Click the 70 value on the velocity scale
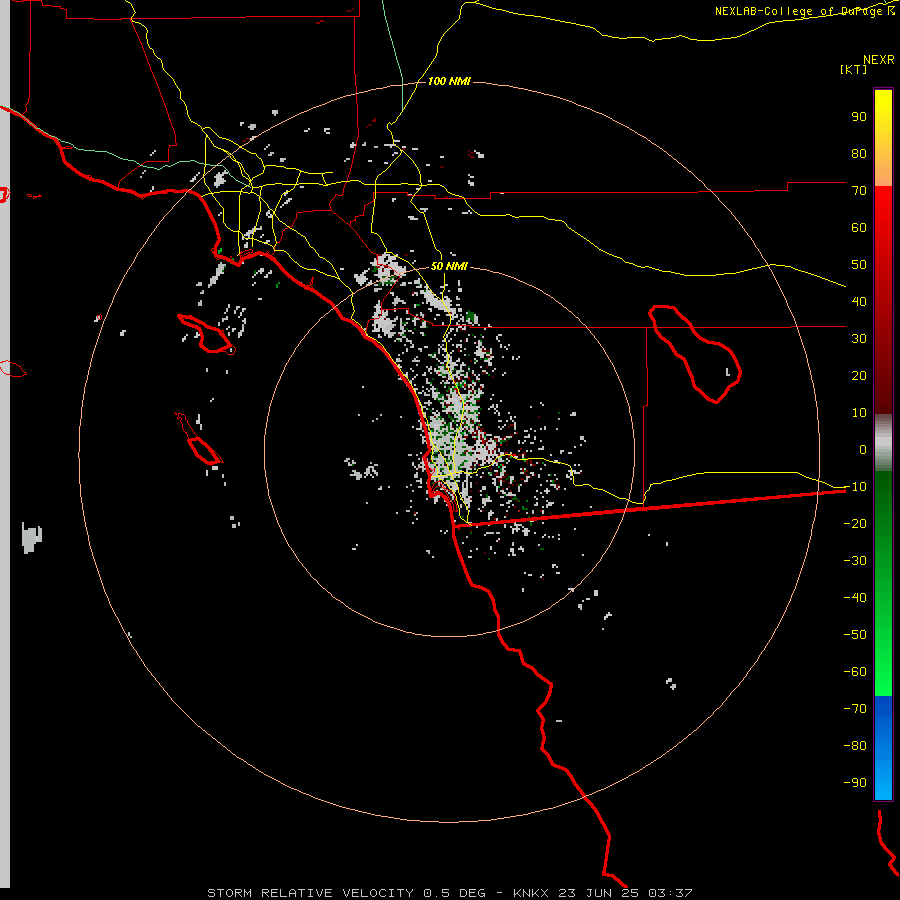Viewport: 900px width, 900px height. (859, 191)
